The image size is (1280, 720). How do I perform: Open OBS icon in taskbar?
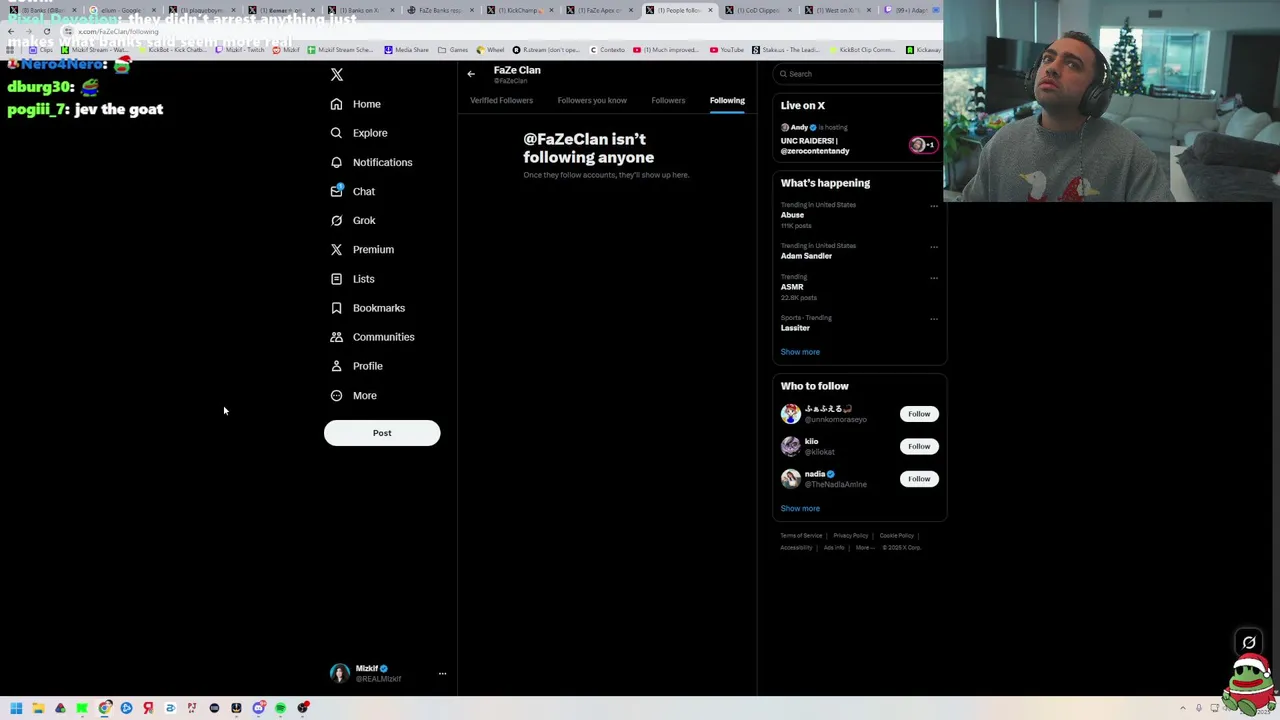pos(302,708)
